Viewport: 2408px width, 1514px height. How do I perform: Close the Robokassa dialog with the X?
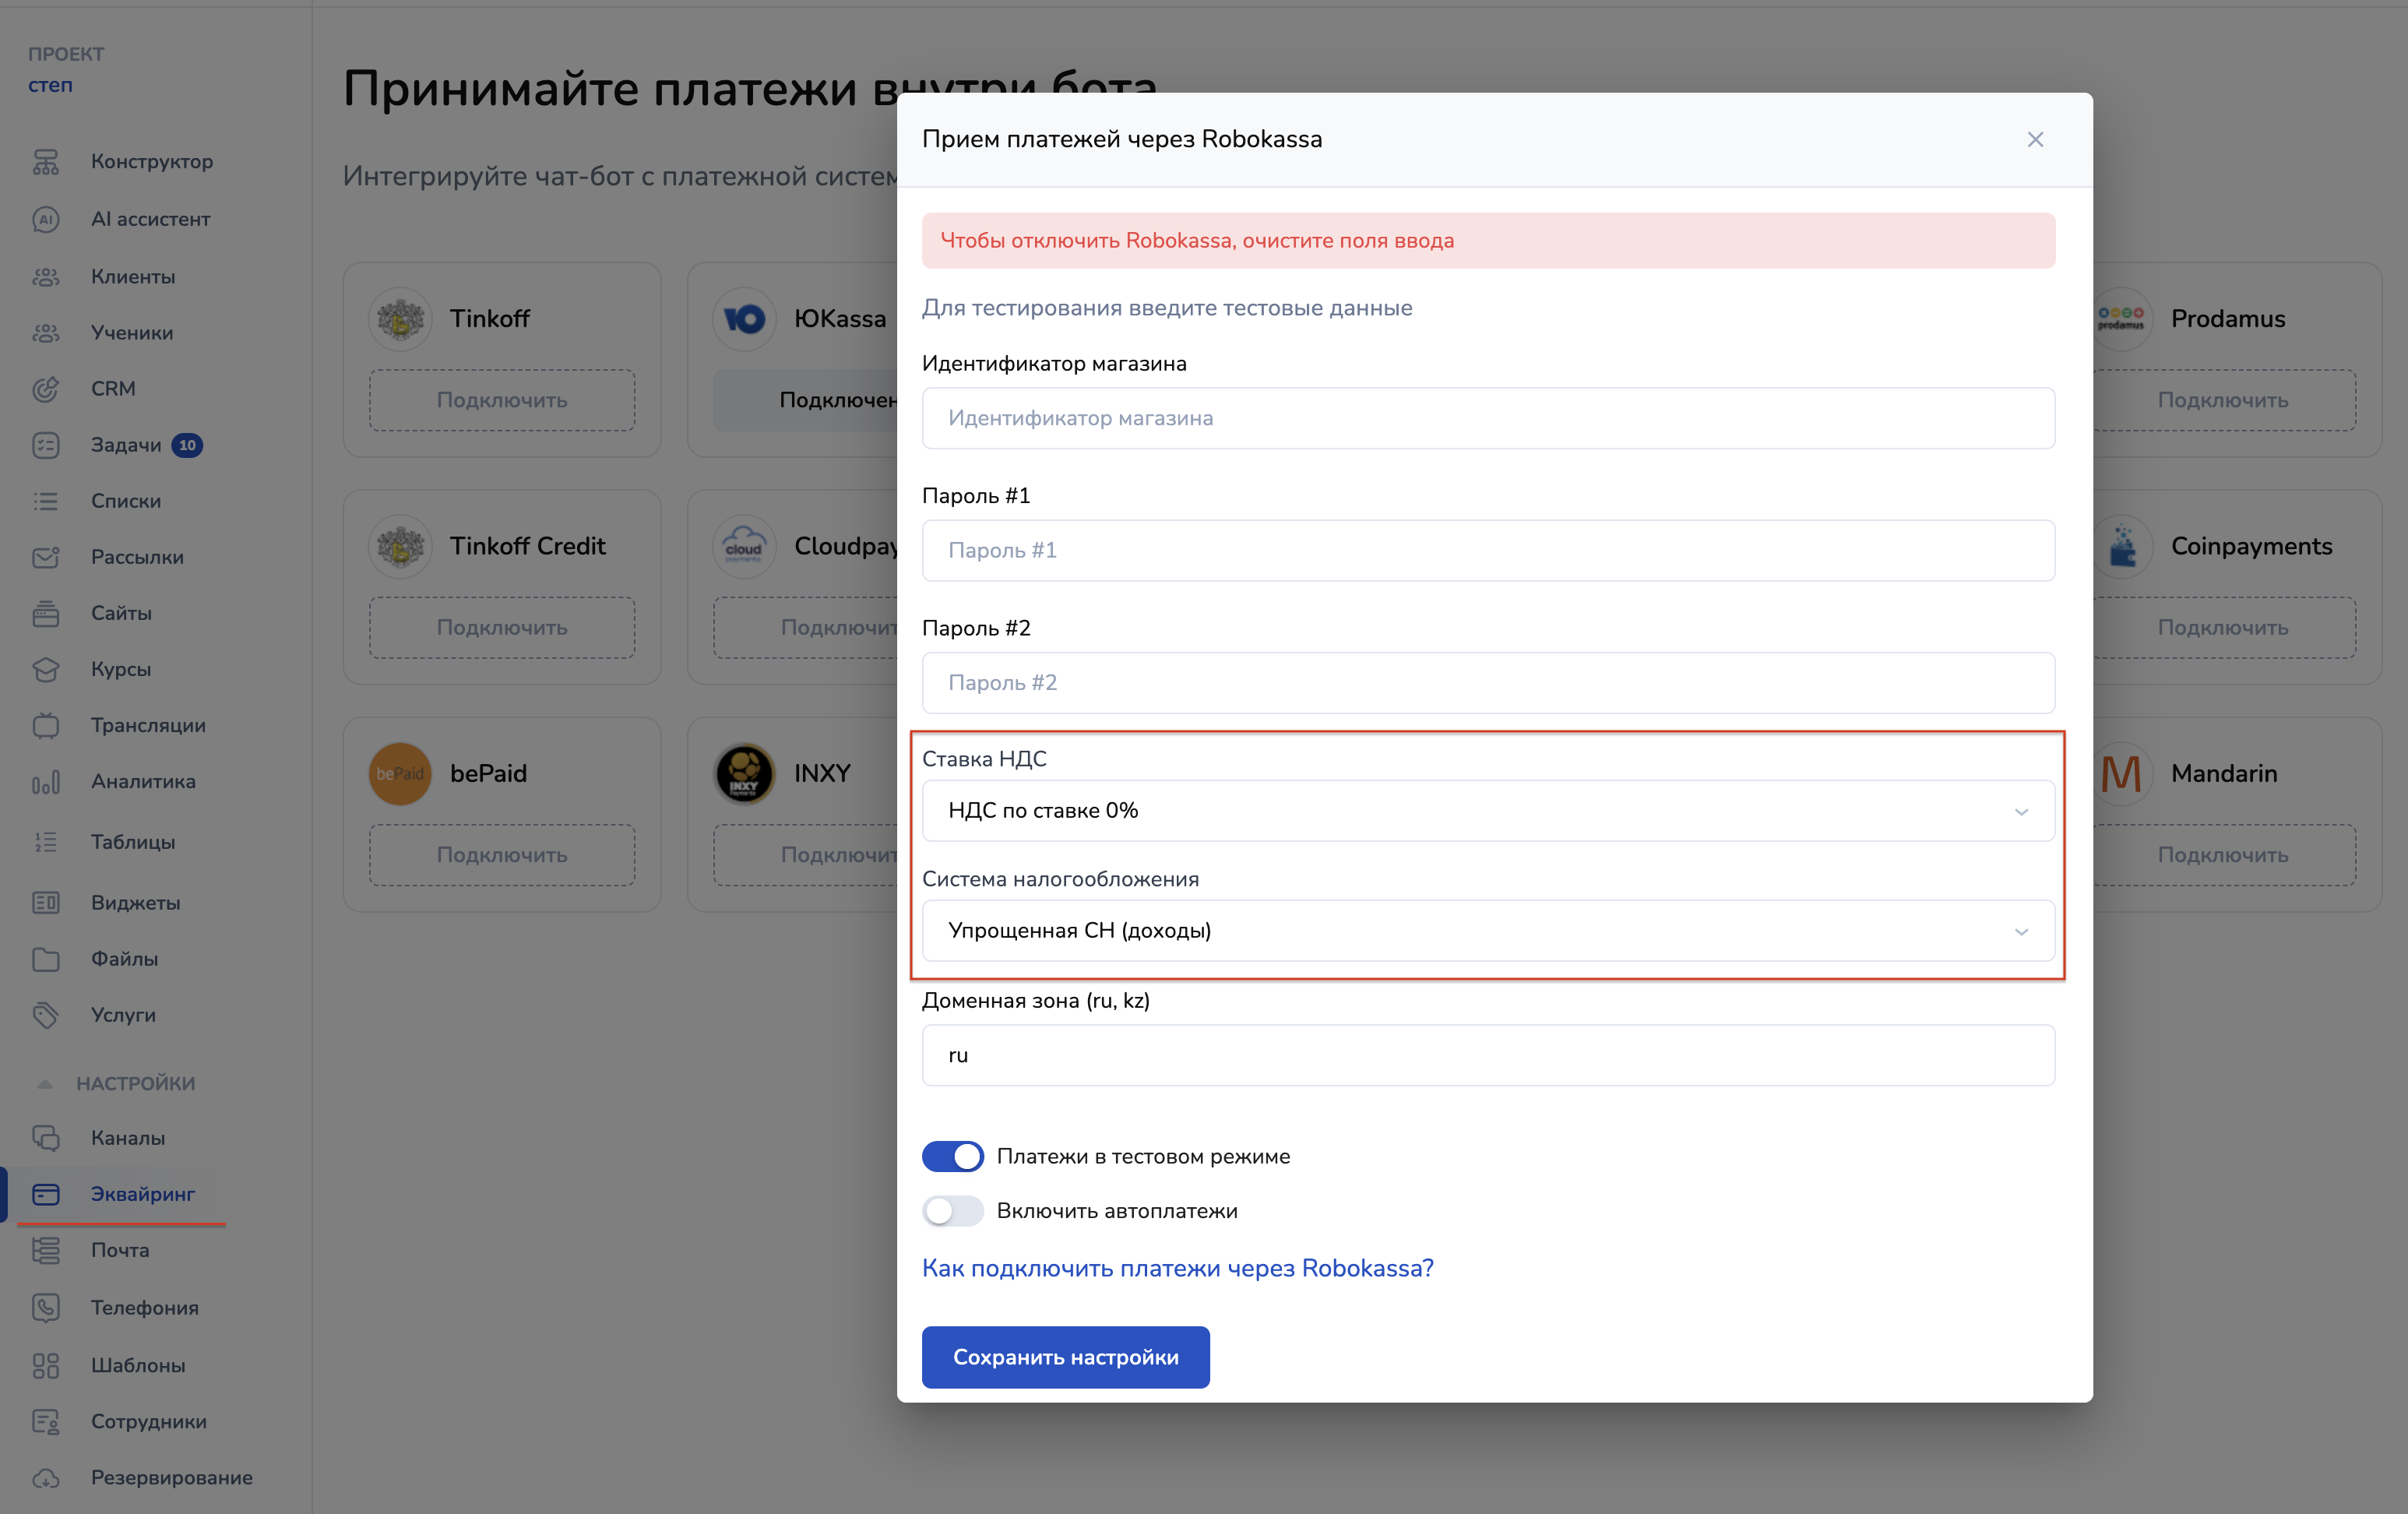(x=2035, y=140)
